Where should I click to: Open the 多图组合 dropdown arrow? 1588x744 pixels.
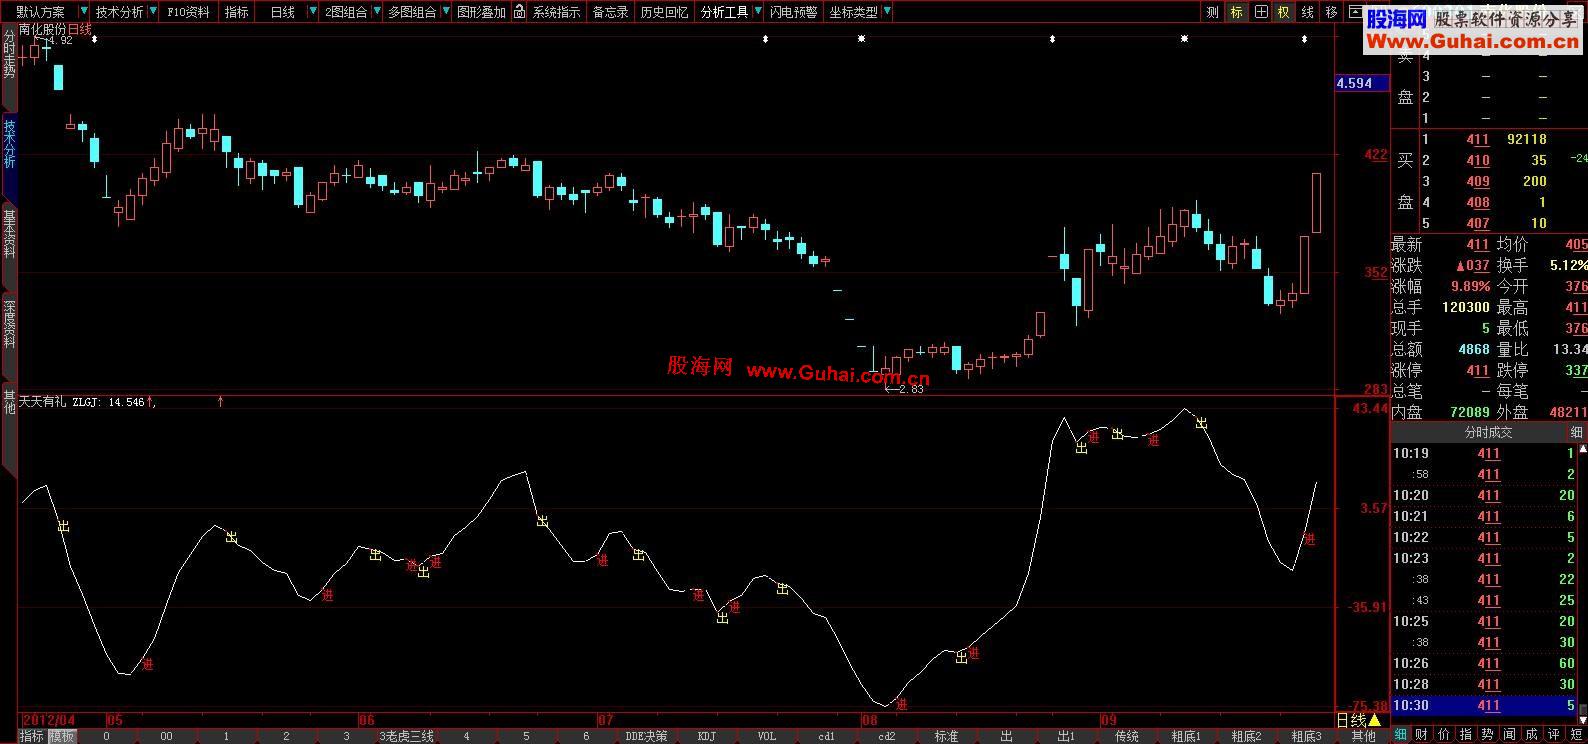[444, 12]
